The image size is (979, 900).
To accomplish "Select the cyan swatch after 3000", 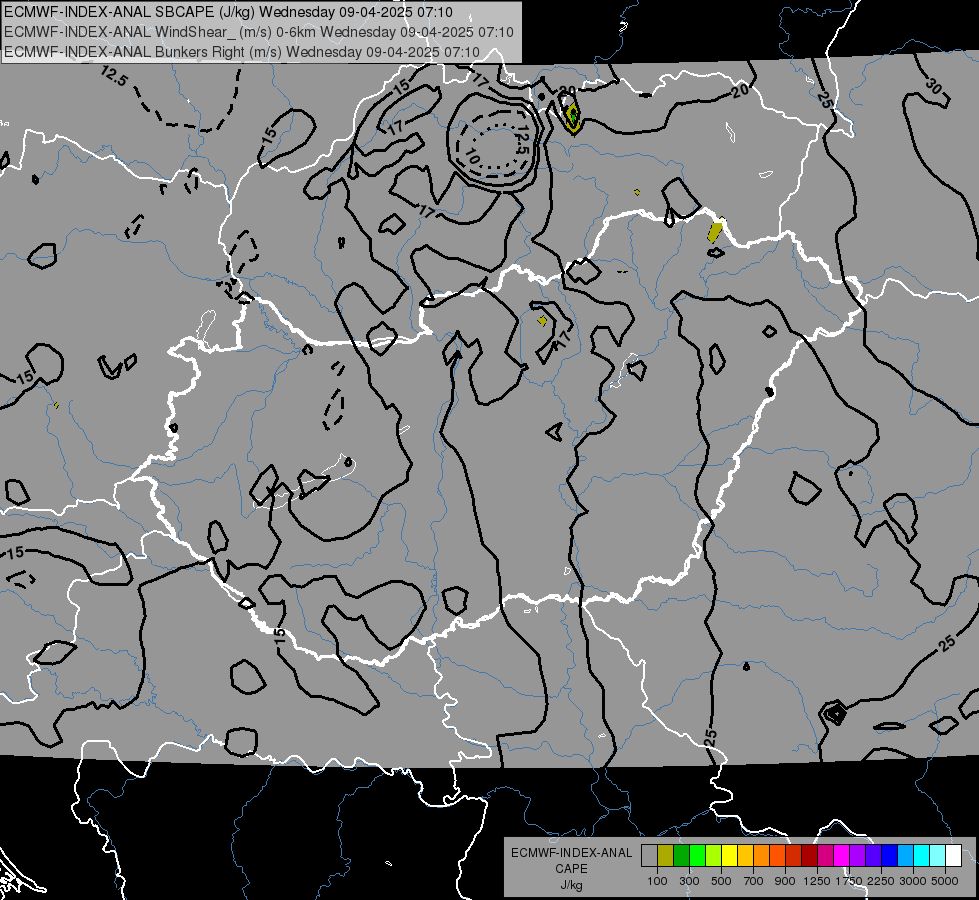I will point(922,856).
